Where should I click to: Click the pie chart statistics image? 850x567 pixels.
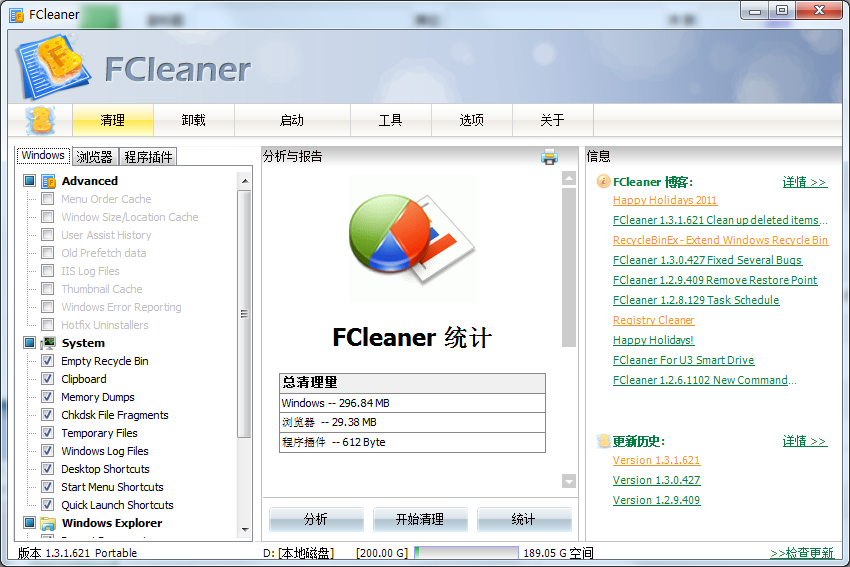[412, 239]
